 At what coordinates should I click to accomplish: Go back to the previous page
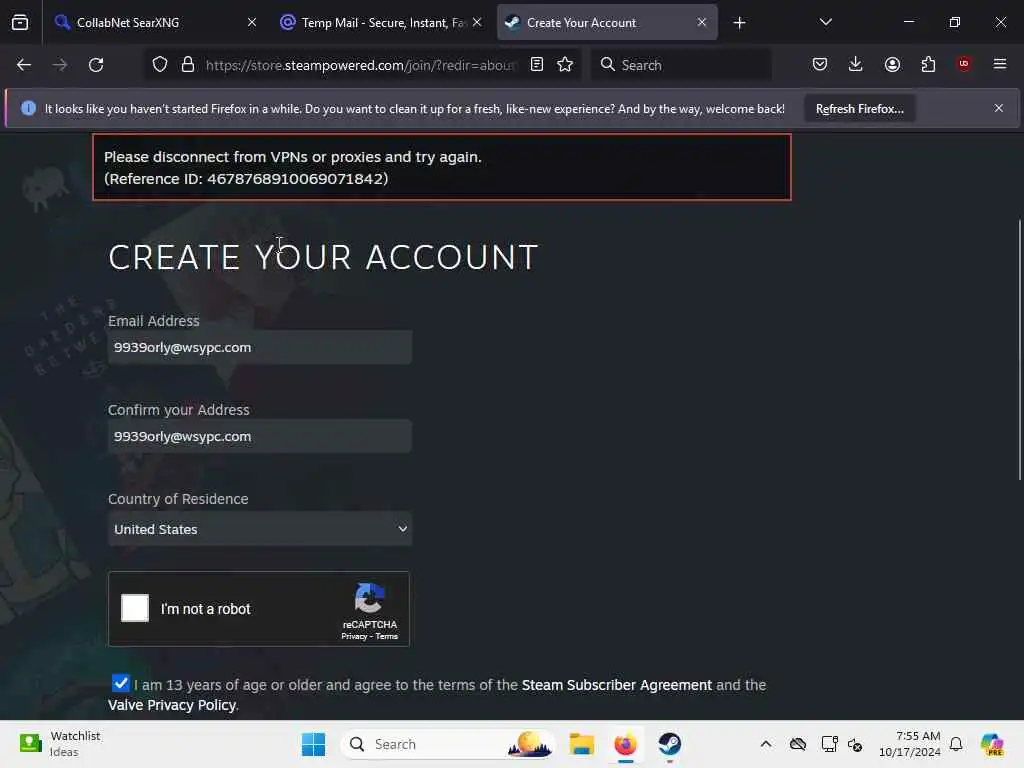coord(24,65)
